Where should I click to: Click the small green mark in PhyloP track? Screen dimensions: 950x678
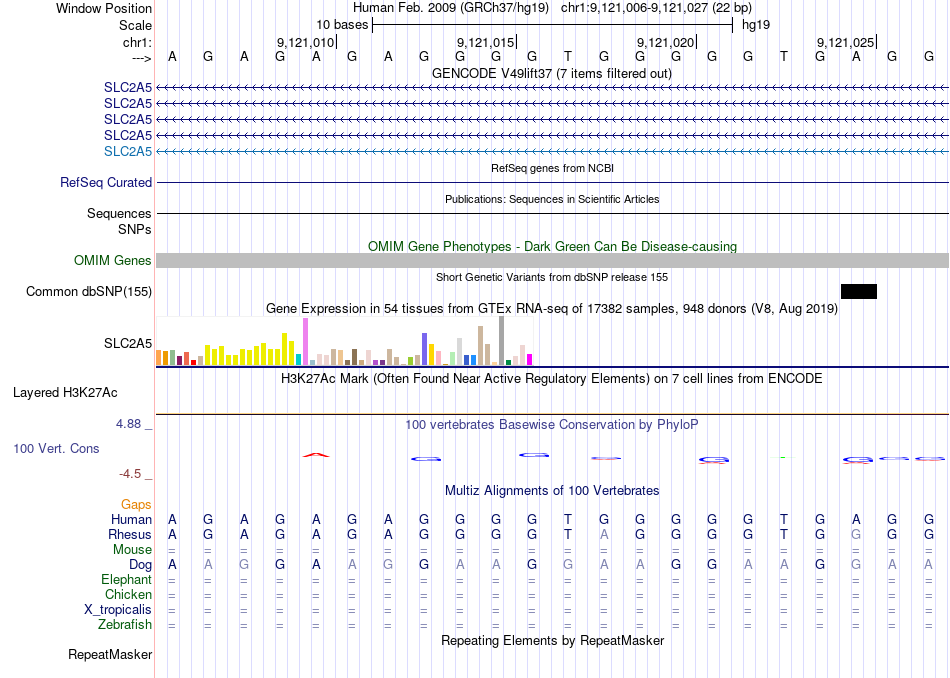(783, 457)
